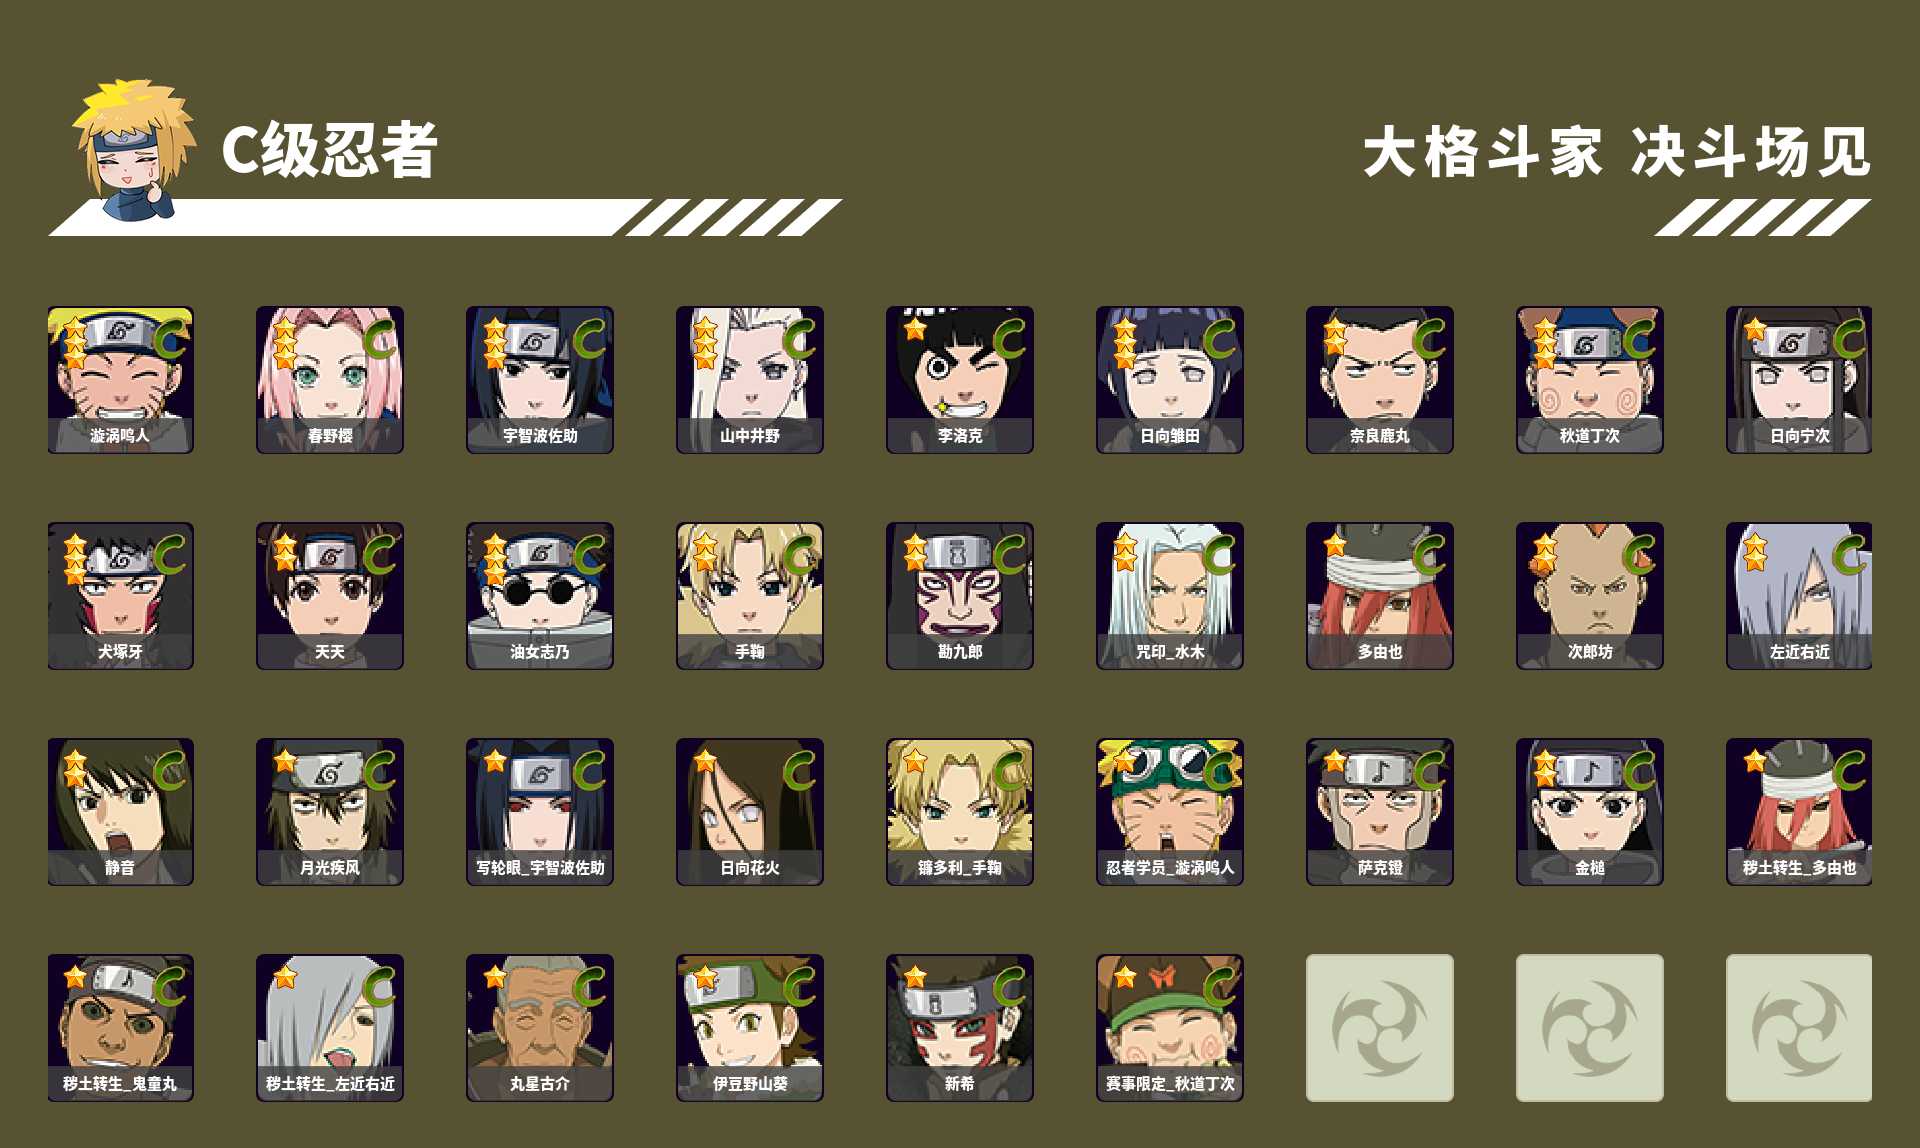Open the 咒印_水木 character card
This screenshot has width=1920, height=1148.
coord(1170,596)
